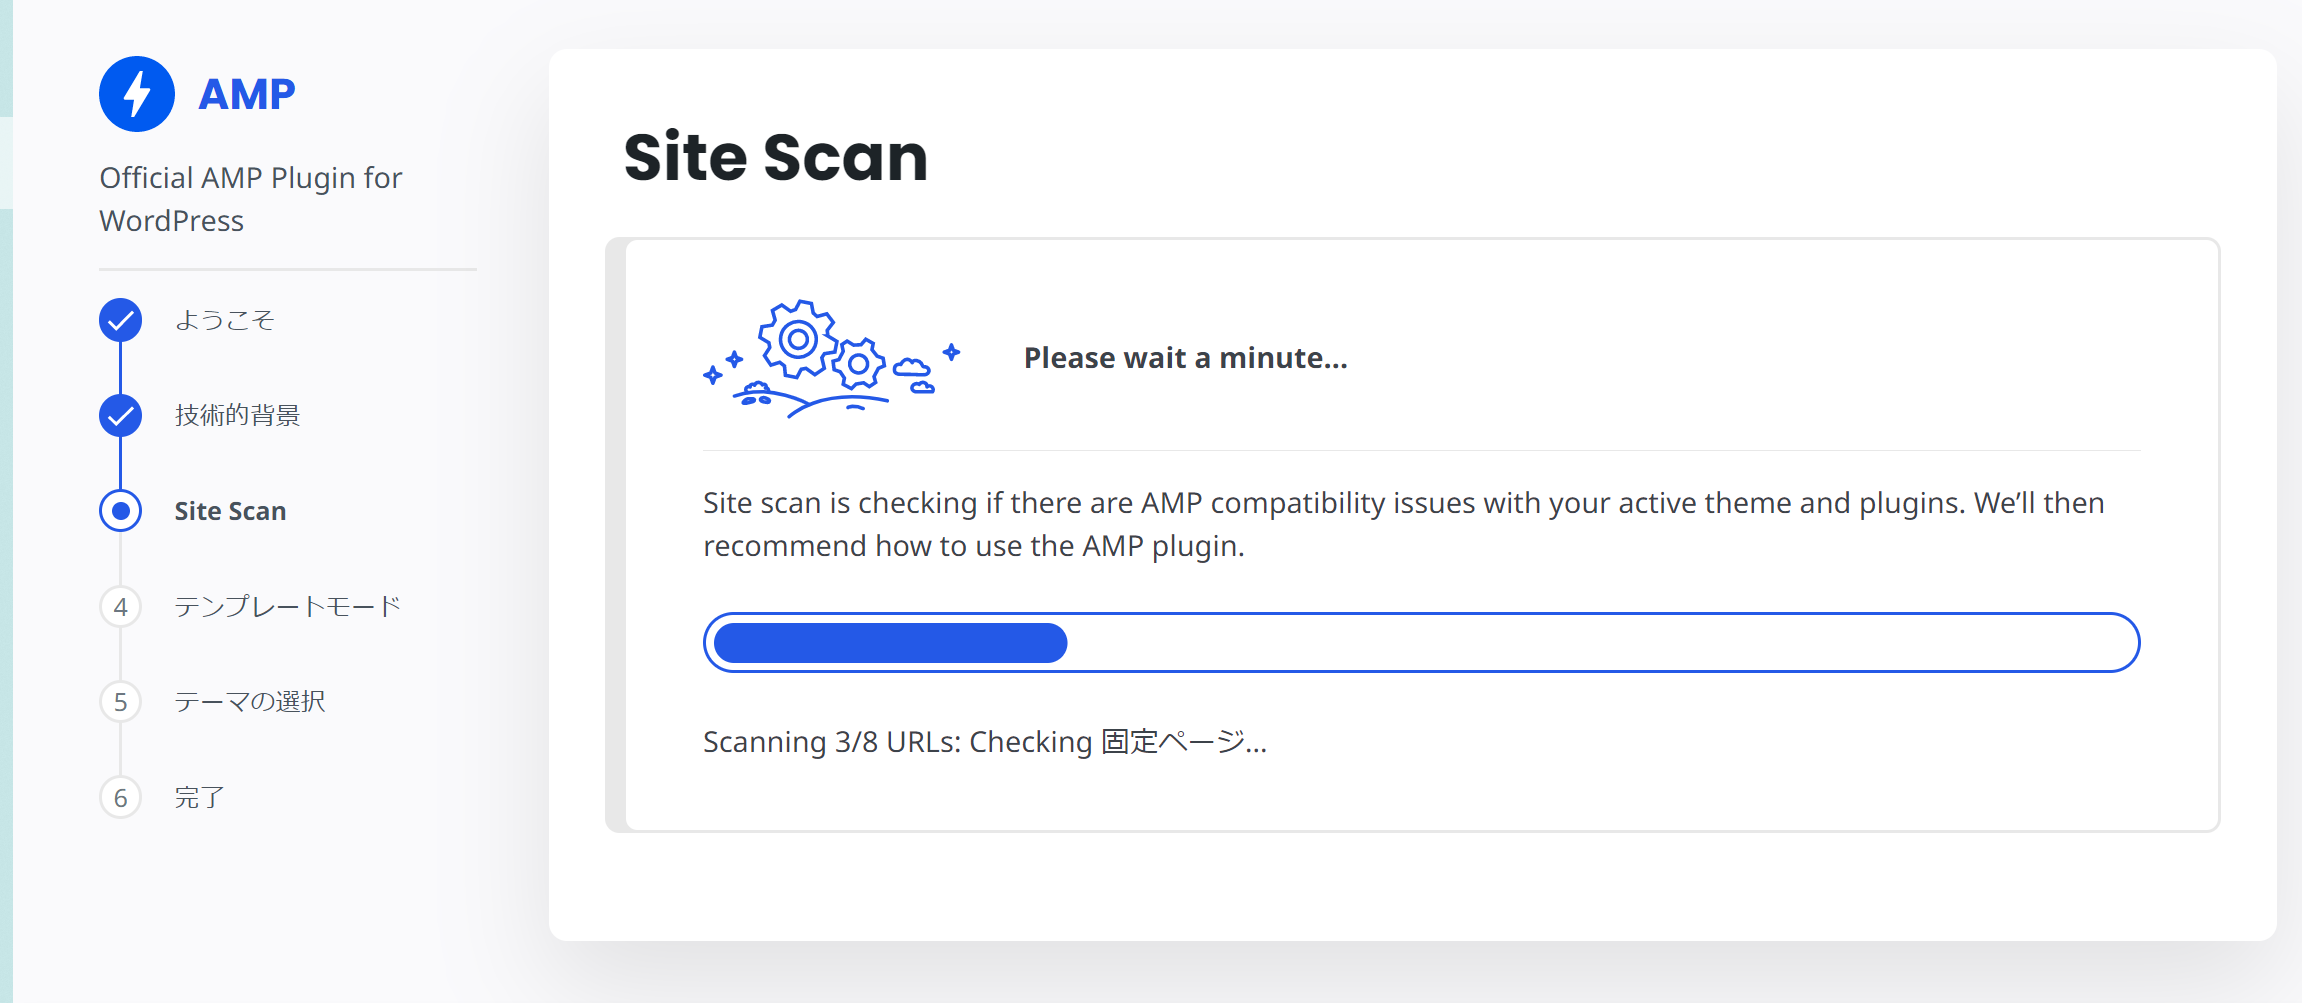Click the active Site Scan step indicator
This screenshot has height=1003, width=2302.
121,511
